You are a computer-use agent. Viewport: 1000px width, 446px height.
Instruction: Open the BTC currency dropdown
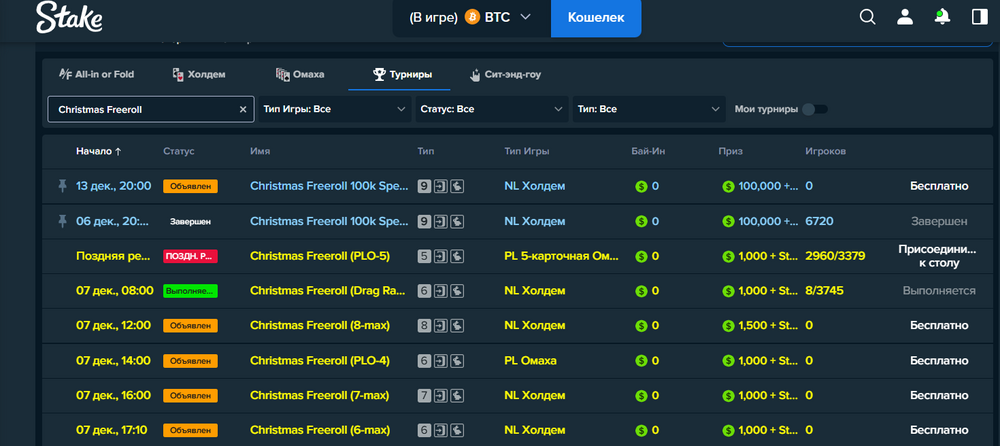[471, 18]
